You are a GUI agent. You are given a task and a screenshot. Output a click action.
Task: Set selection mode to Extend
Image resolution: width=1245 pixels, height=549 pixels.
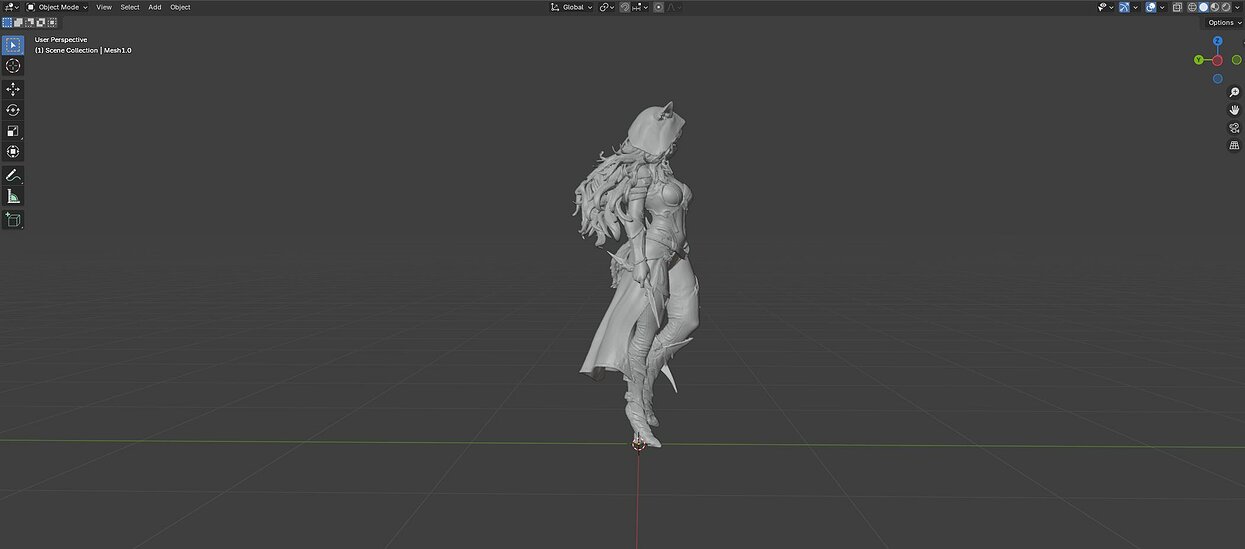click(18, 22)
